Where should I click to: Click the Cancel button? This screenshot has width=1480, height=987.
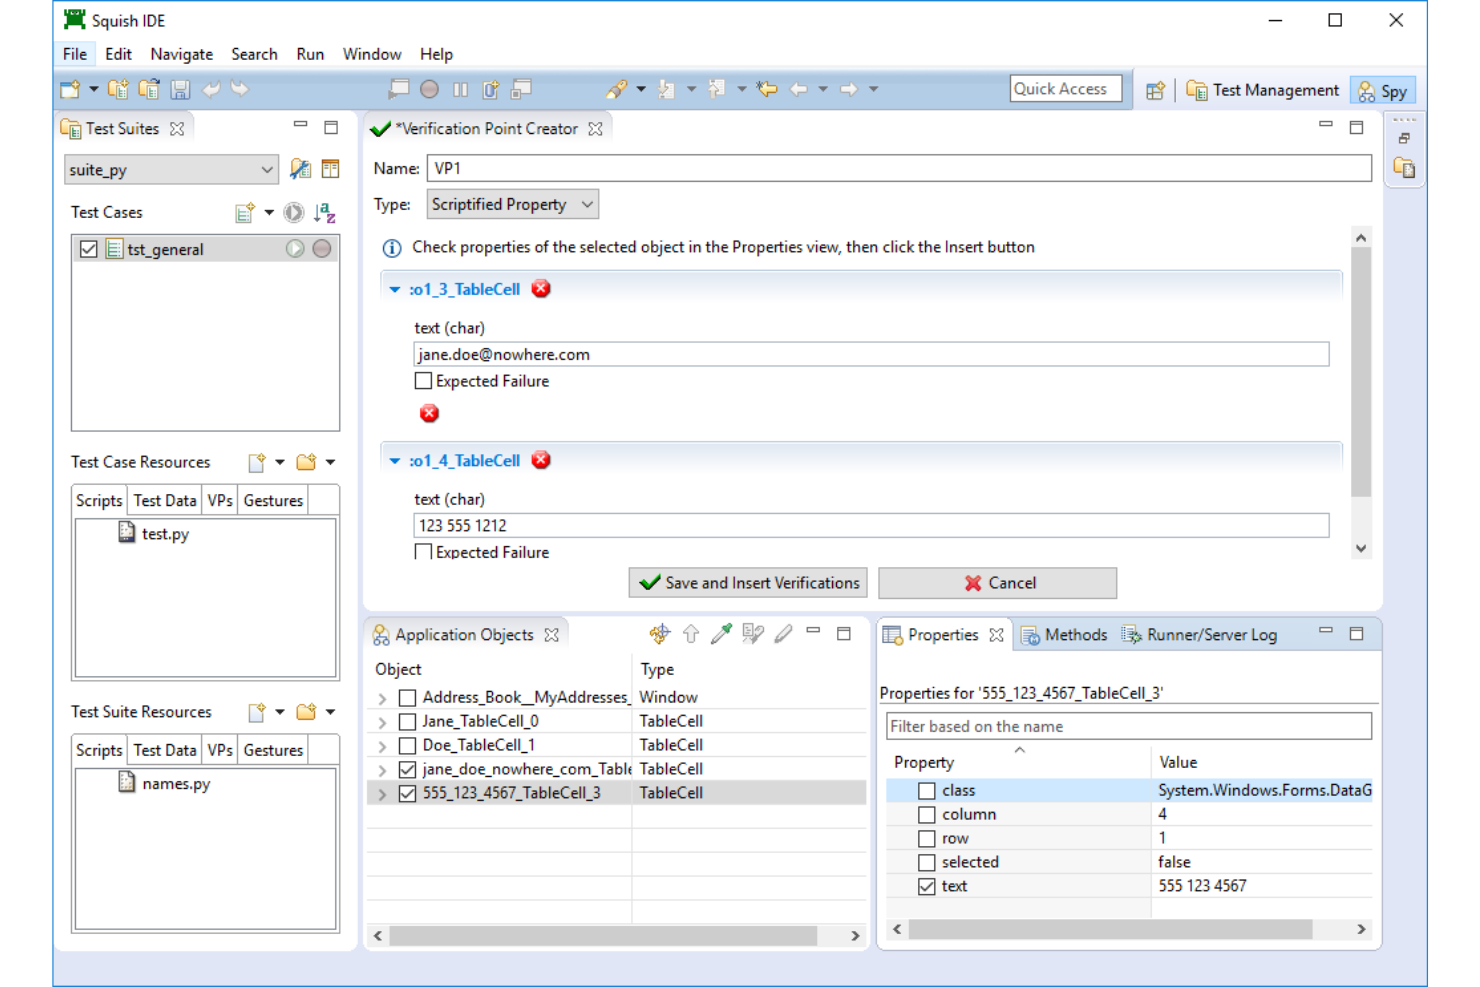pos(998,583)
